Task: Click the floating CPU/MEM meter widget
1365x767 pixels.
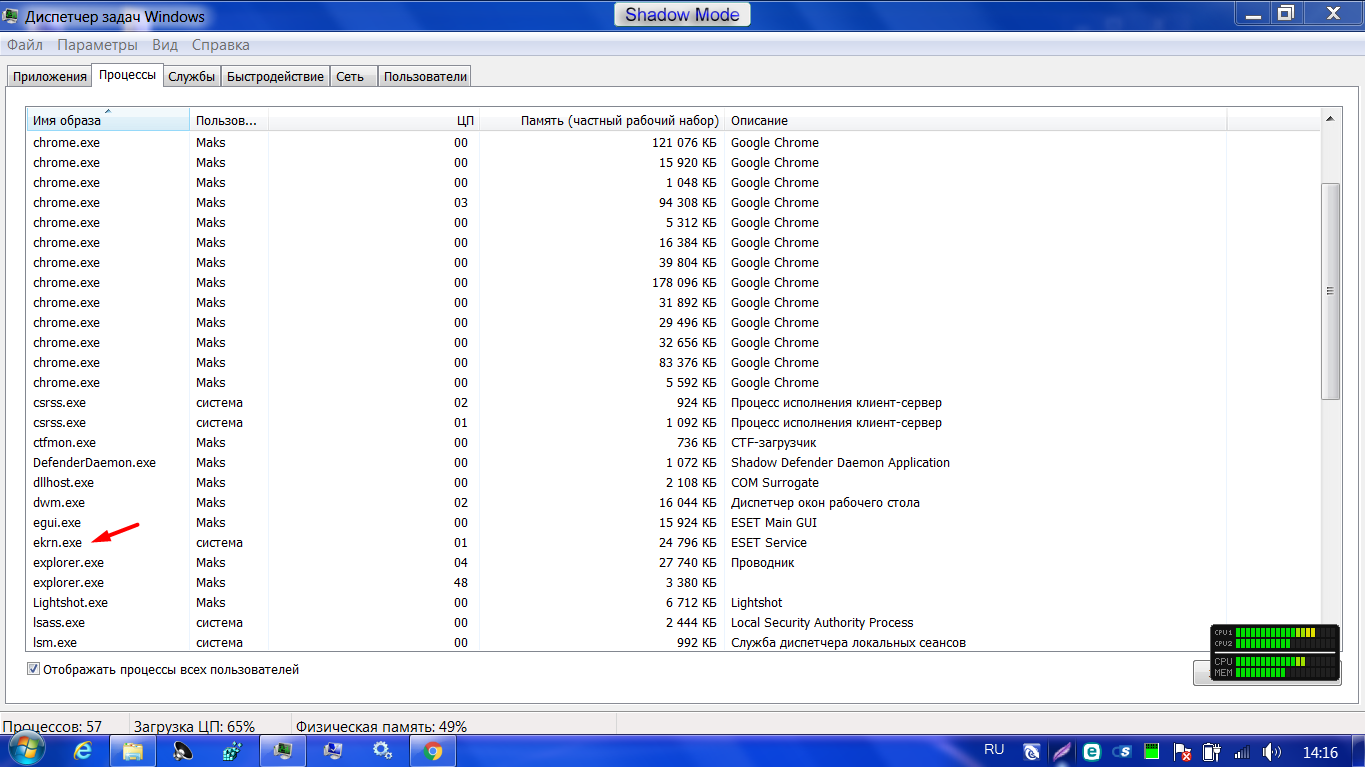Action: pos(1274,652)
